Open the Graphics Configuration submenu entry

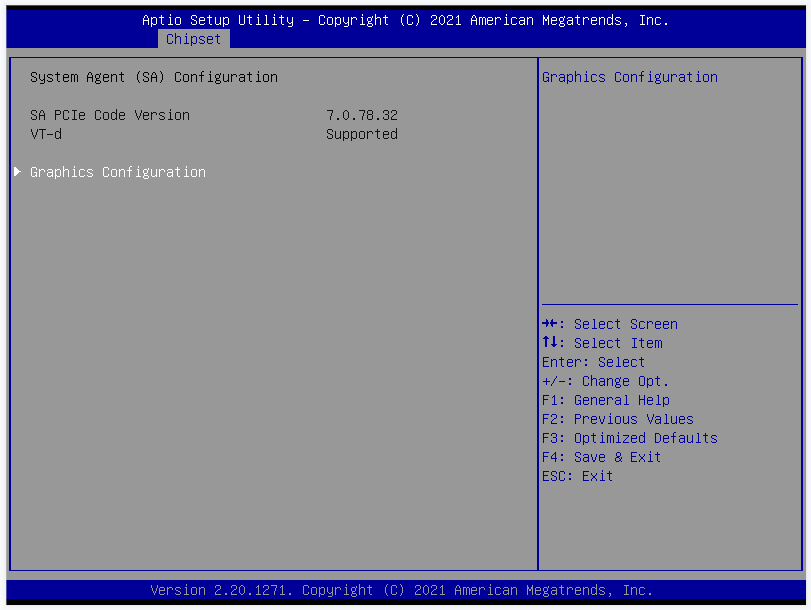[118, 172]
